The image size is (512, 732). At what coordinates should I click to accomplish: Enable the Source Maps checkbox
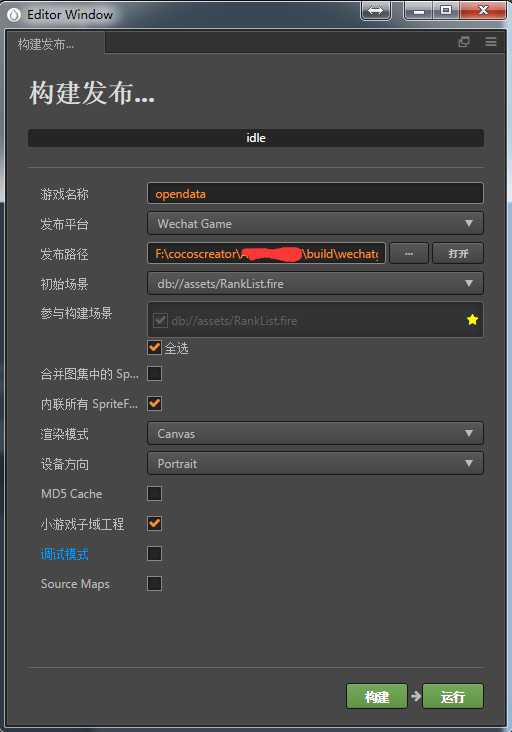tap(154, 584)
